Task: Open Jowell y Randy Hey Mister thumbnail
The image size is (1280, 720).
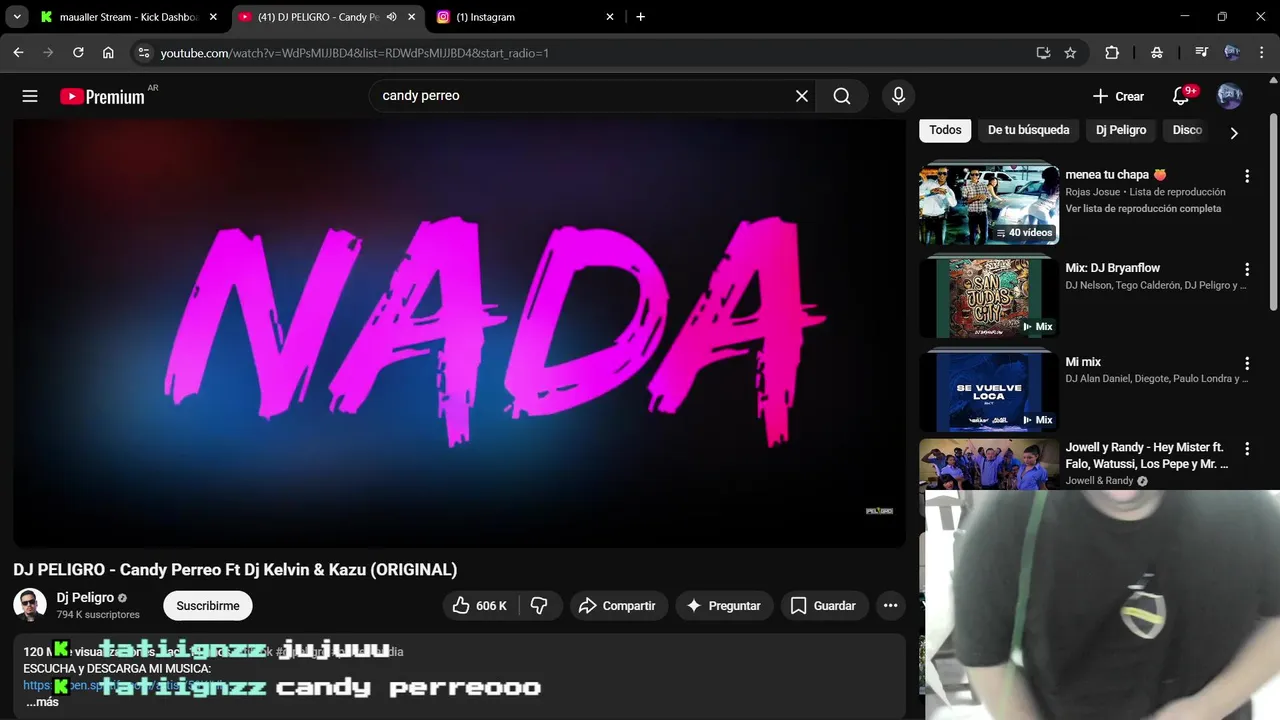Action: [989, 466]
